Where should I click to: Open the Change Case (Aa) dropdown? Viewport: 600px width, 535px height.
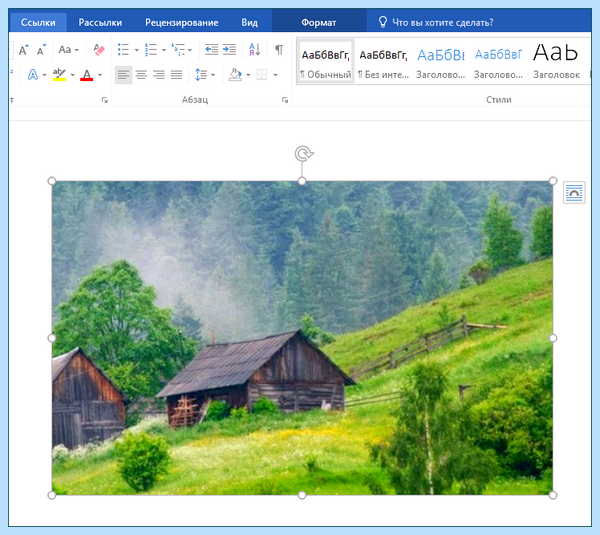[68, 50]
